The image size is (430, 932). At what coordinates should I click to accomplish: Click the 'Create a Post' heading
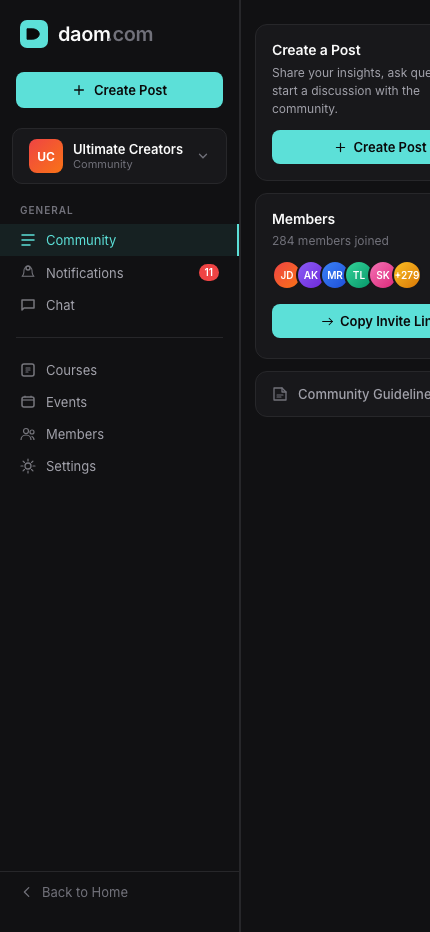316,50
